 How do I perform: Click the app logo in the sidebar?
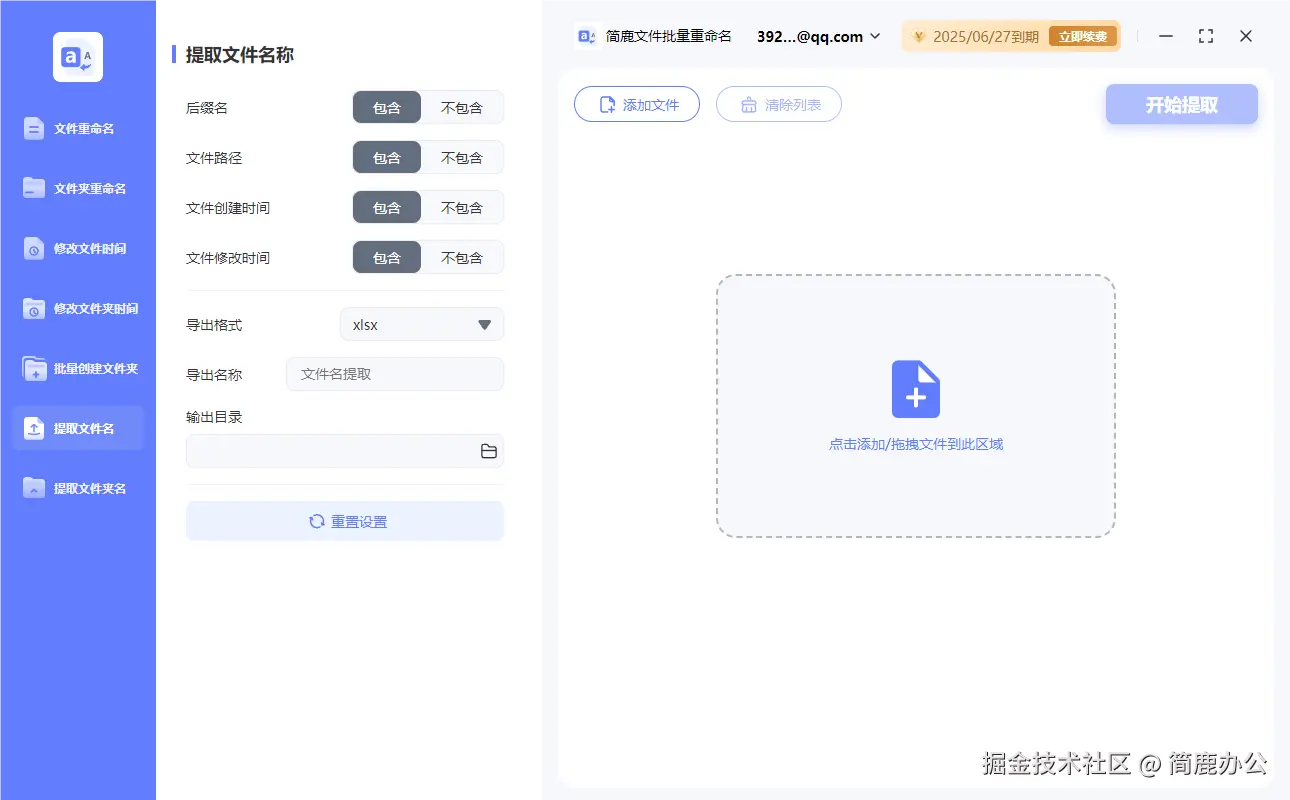tap(77, 57)
